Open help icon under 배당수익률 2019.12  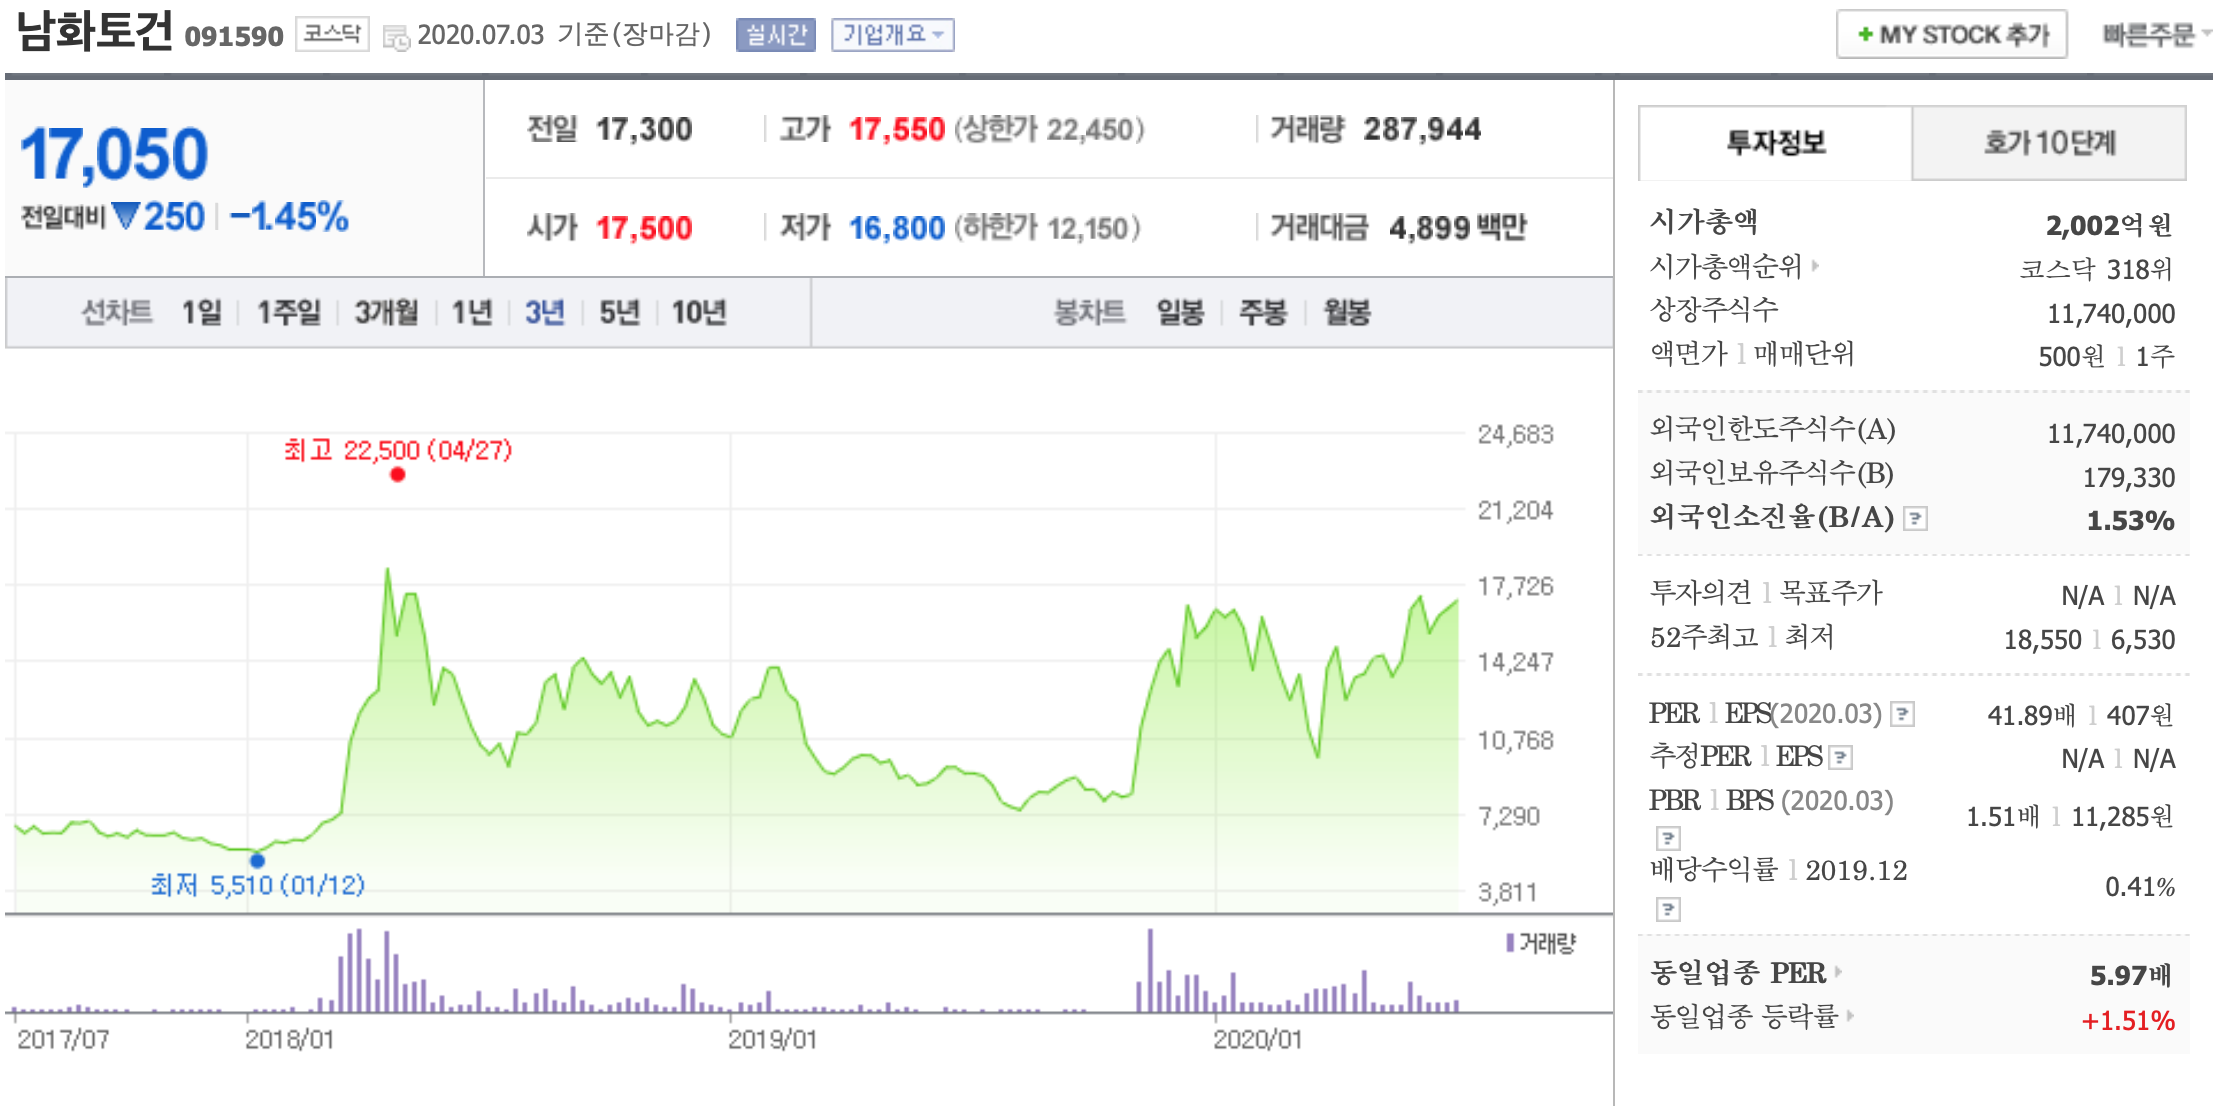(1668, 908)
